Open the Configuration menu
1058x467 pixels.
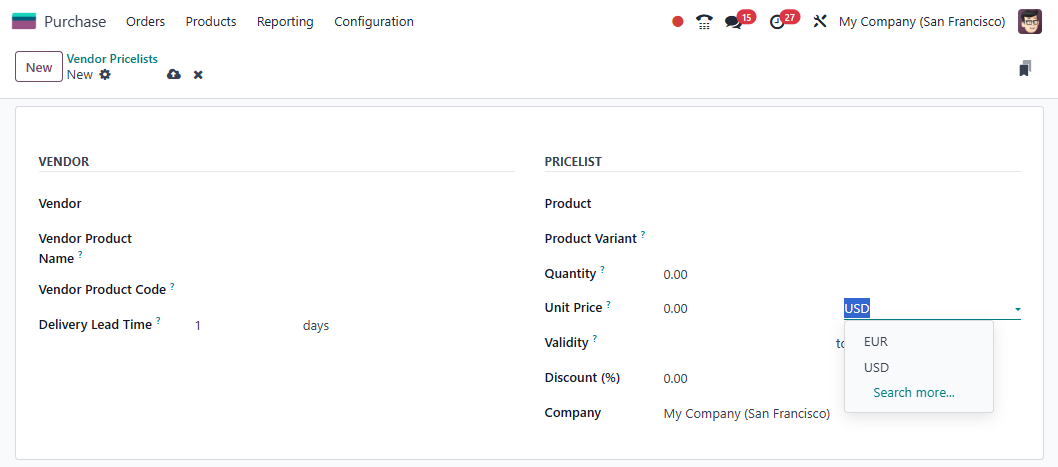coord(374,21)
